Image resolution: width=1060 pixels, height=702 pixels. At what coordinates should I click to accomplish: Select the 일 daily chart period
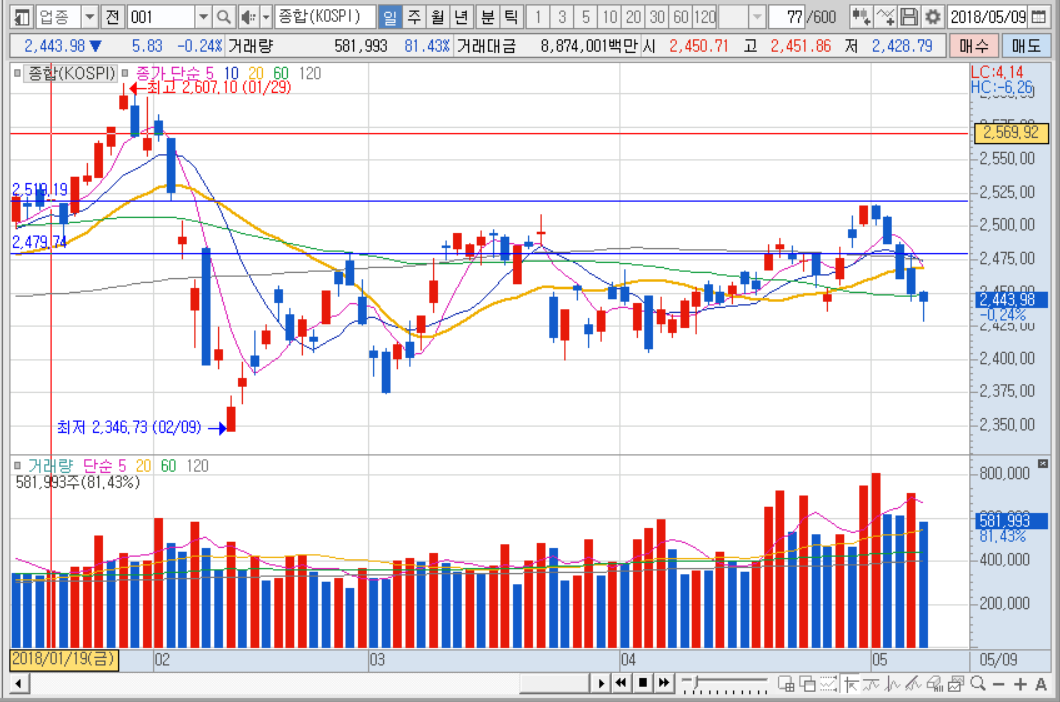point(389,16)
